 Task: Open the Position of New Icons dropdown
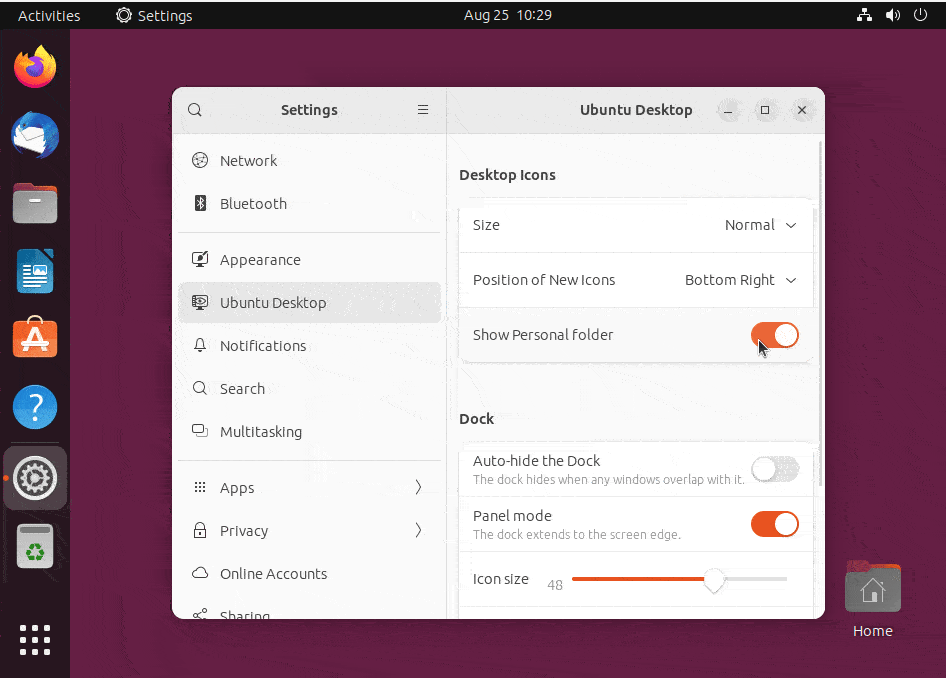tap(740, 280)
